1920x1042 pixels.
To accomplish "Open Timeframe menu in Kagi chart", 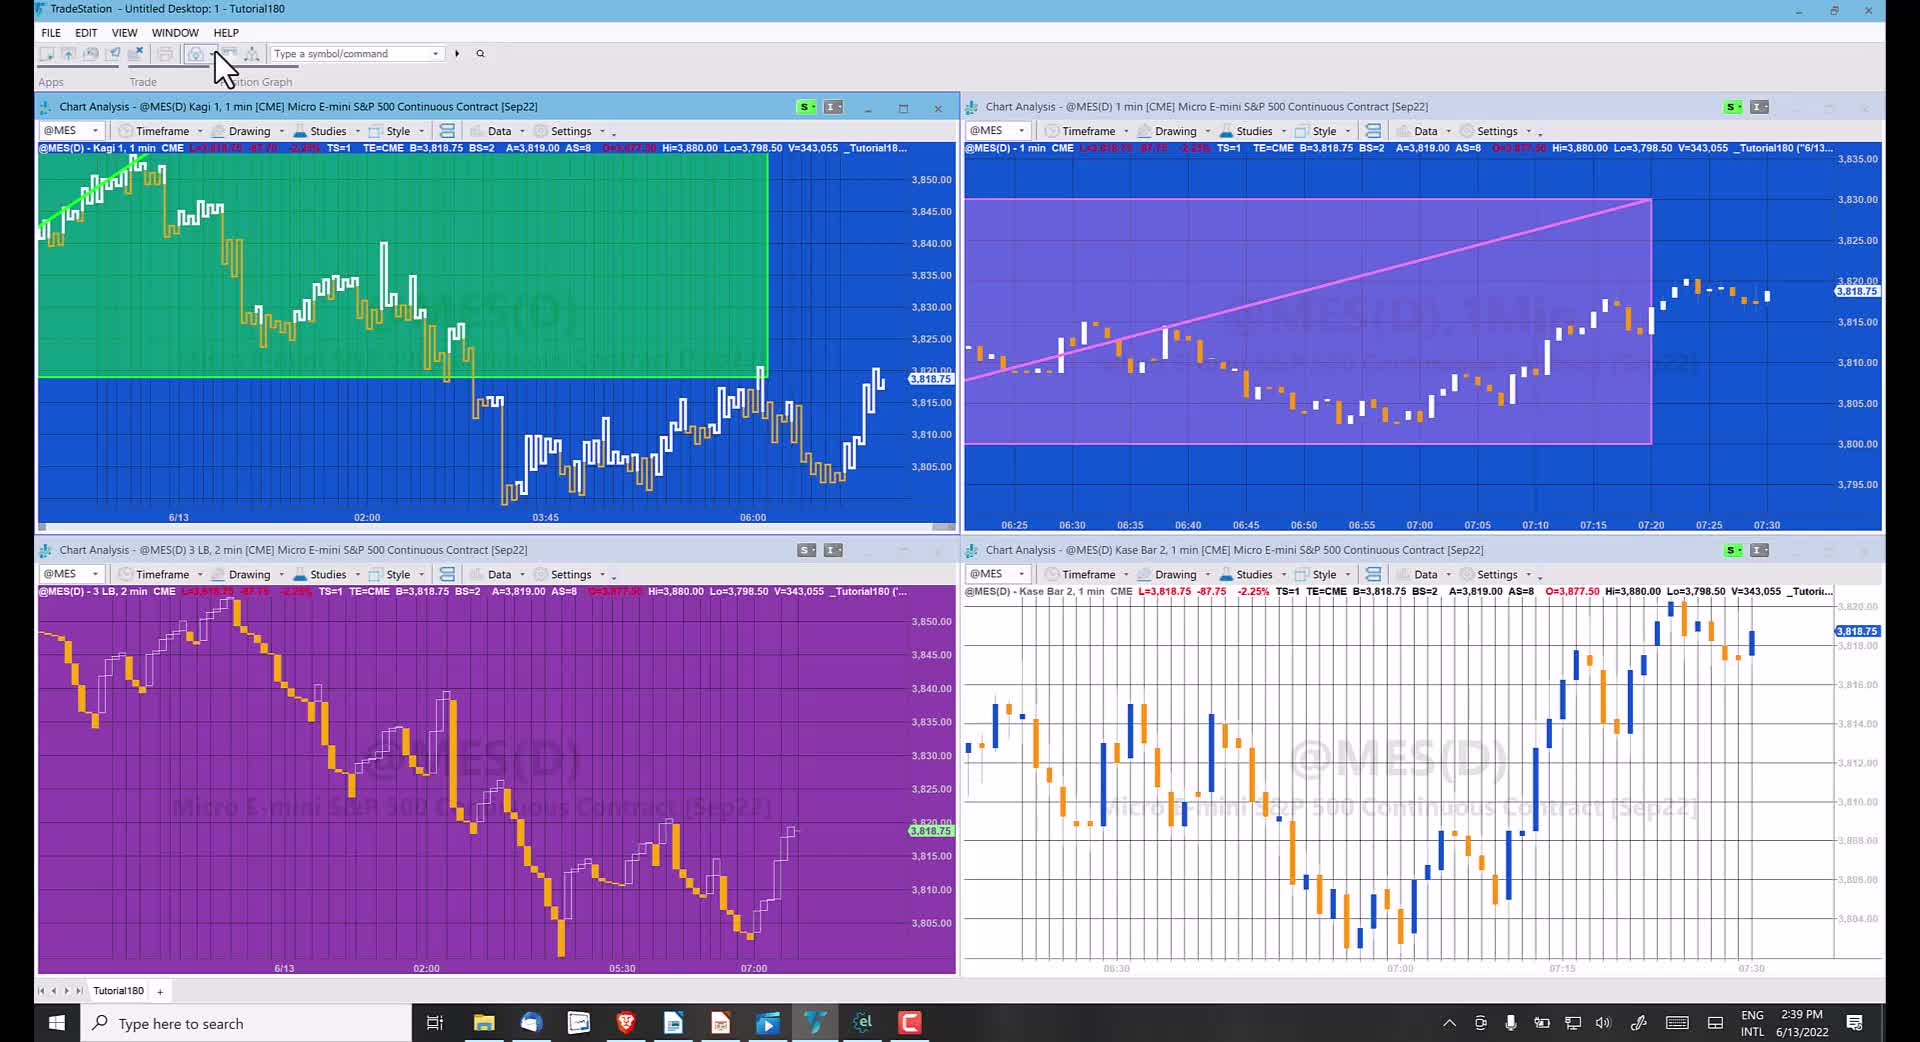I will (162, 131).
